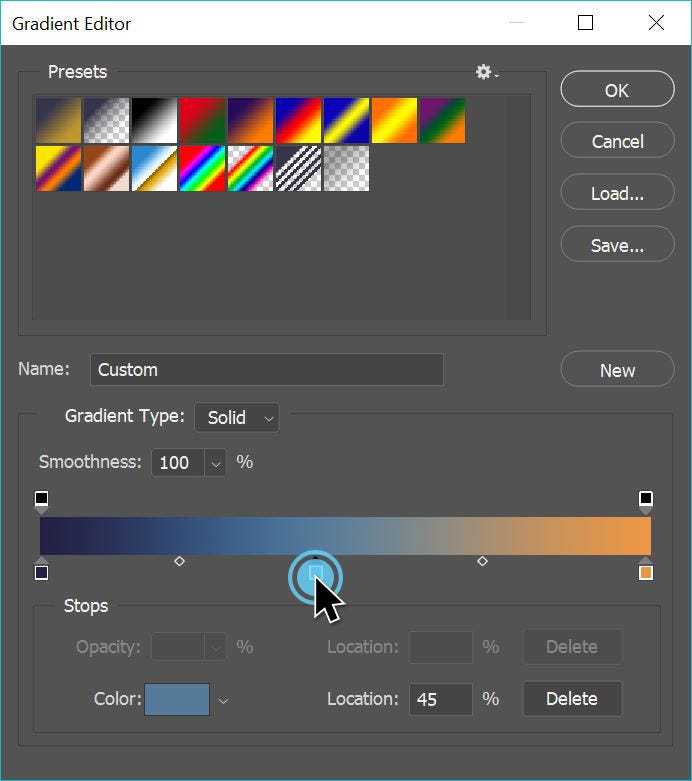Screen dimensions: 692x781
Task: Select the transparent rainbow gradient preset
Action: tap(251, 168)
